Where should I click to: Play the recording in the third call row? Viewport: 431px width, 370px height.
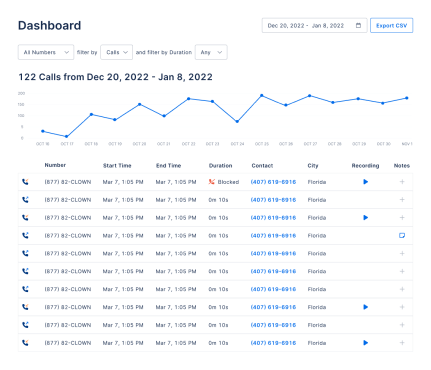[x=366, y=218]
